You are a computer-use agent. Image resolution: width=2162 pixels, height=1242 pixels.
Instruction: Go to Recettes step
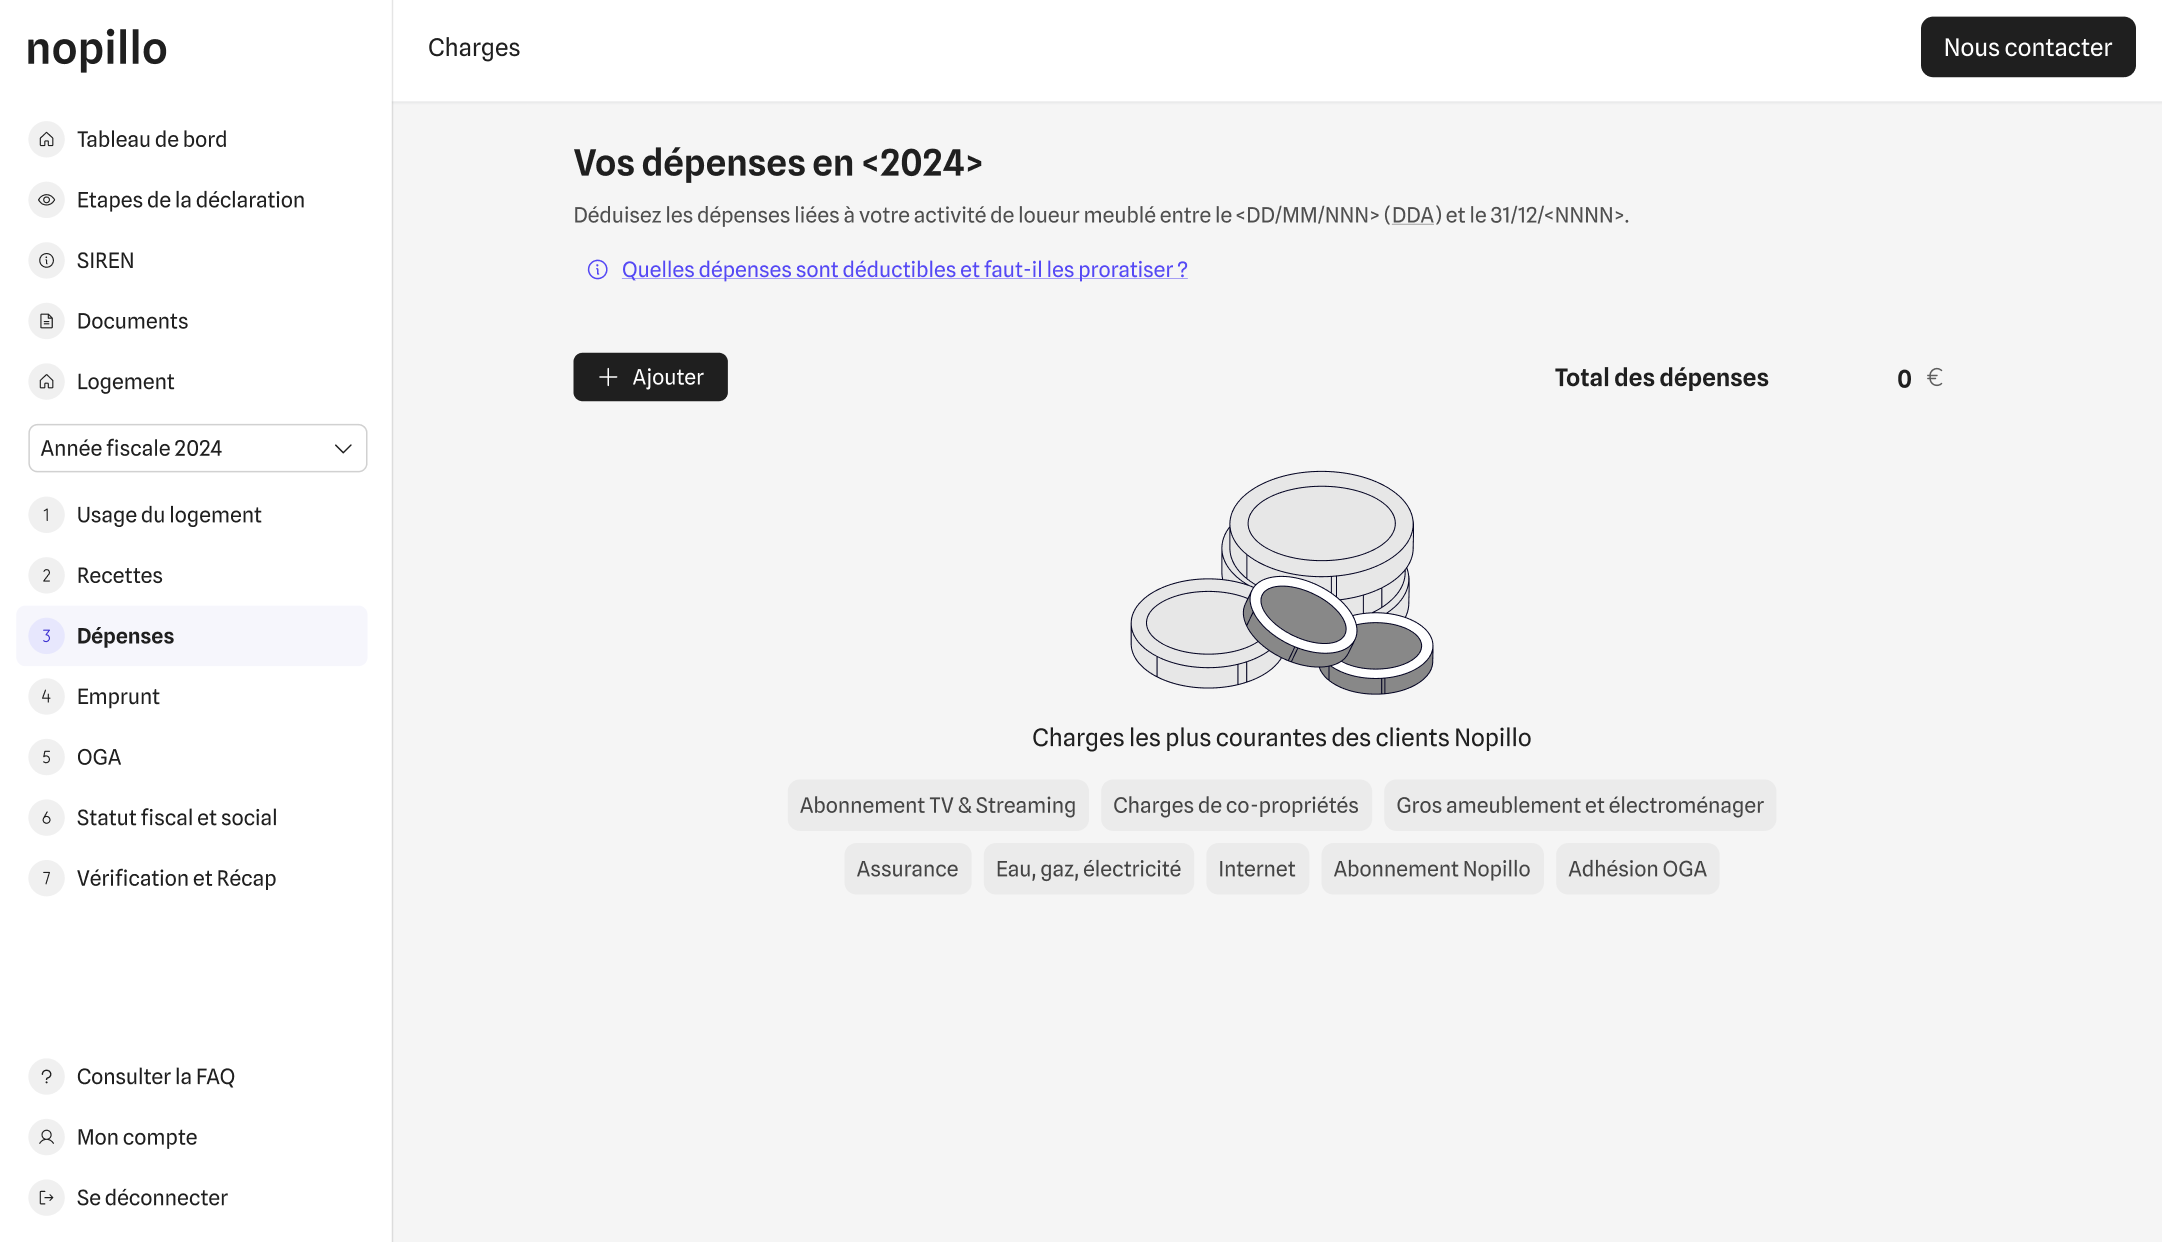pyautogui.click(x=119, y=576)
